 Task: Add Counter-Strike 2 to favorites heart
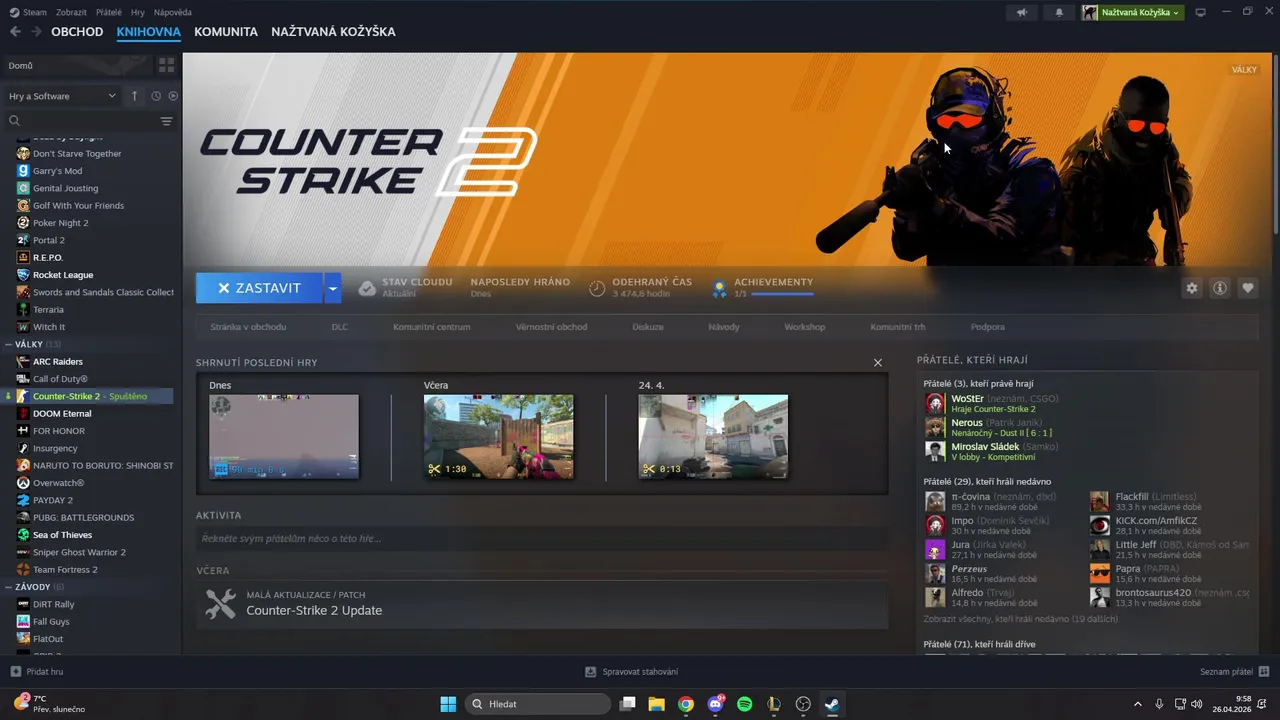point(1248,288)
